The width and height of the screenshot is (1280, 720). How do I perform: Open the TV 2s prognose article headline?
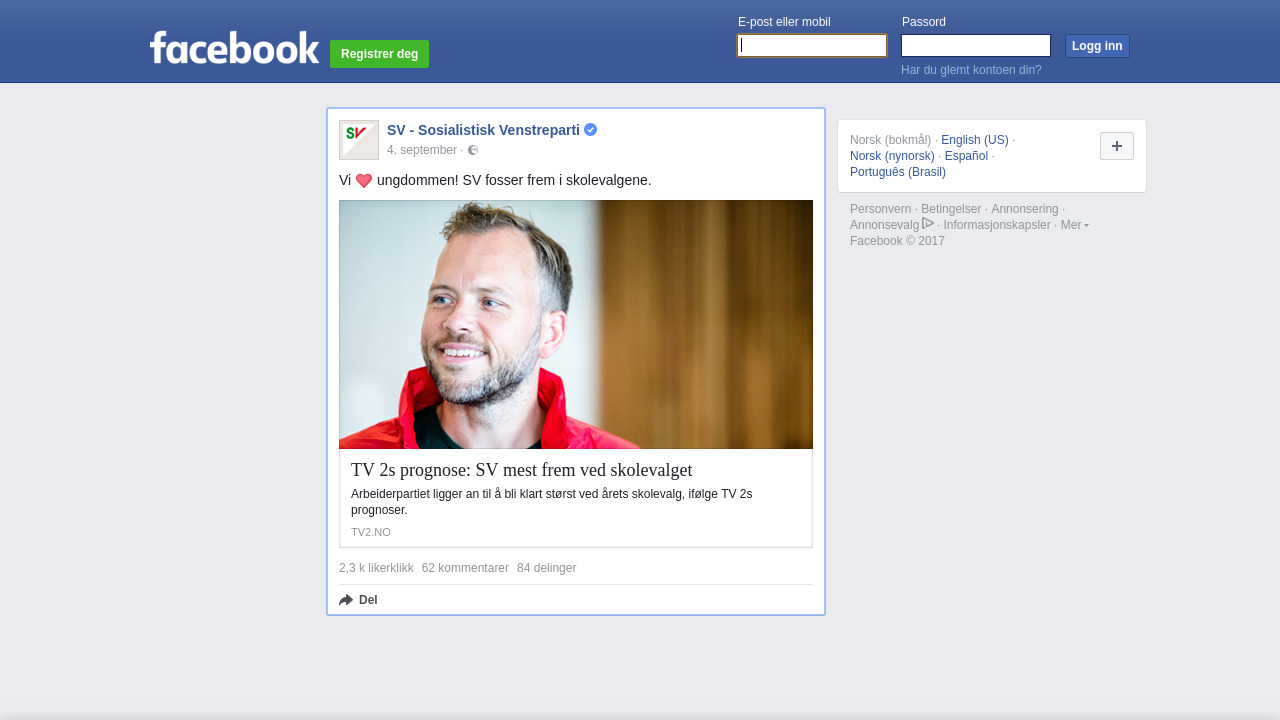pyautogui.click(x=522, y=470)
